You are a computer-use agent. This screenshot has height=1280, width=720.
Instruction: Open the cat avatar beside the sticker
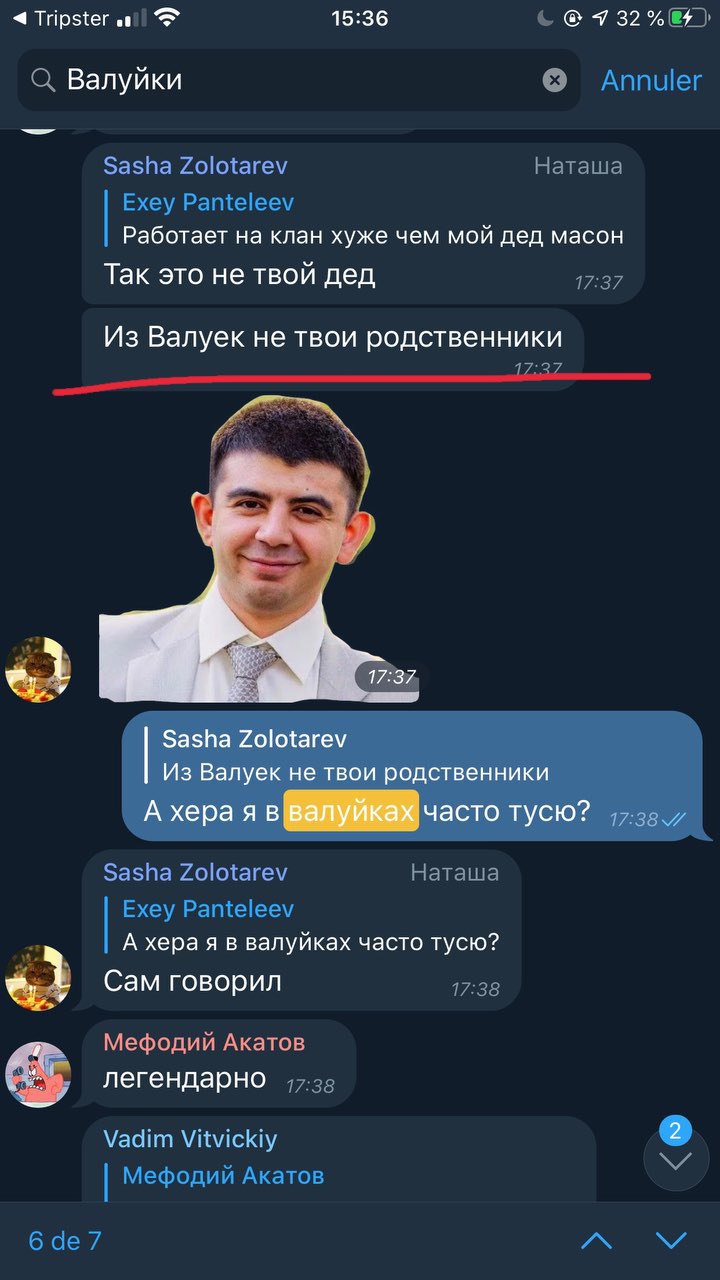click(38, 669)
